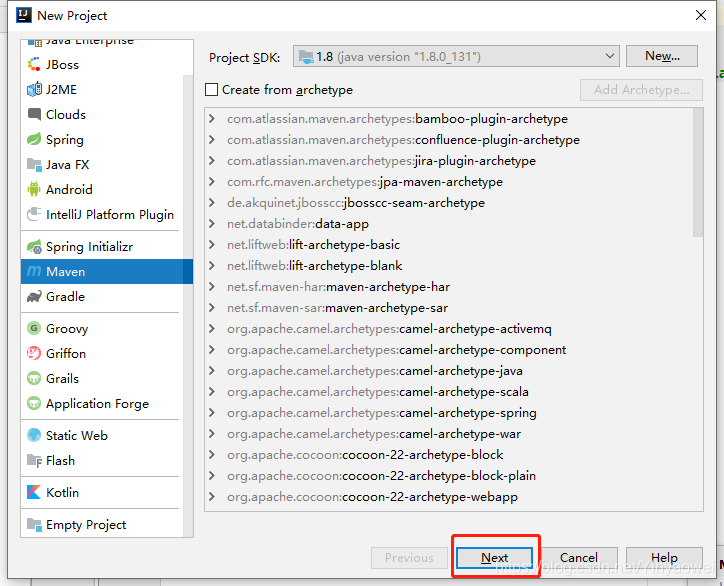Expand bamboo-plugin-archetype entry
724x586 pixels.
[x=212, y=119]
